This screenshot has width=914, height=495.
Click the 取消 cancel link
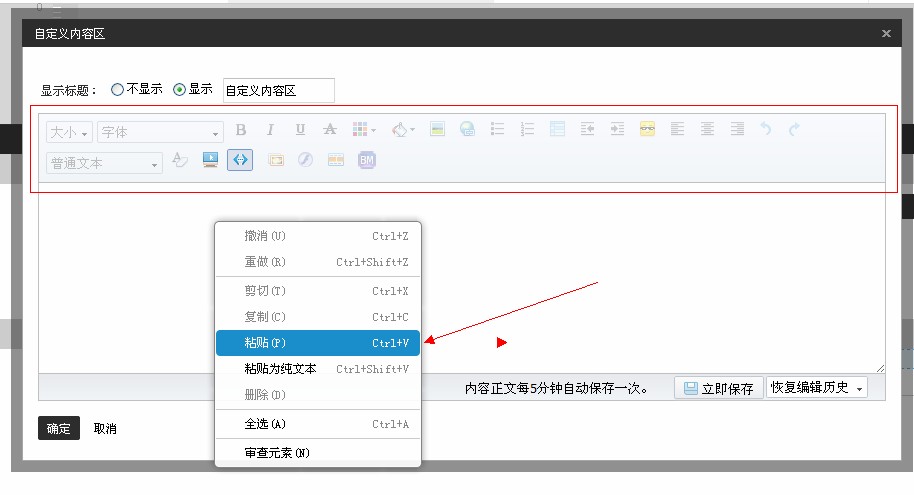coord(105,429)
